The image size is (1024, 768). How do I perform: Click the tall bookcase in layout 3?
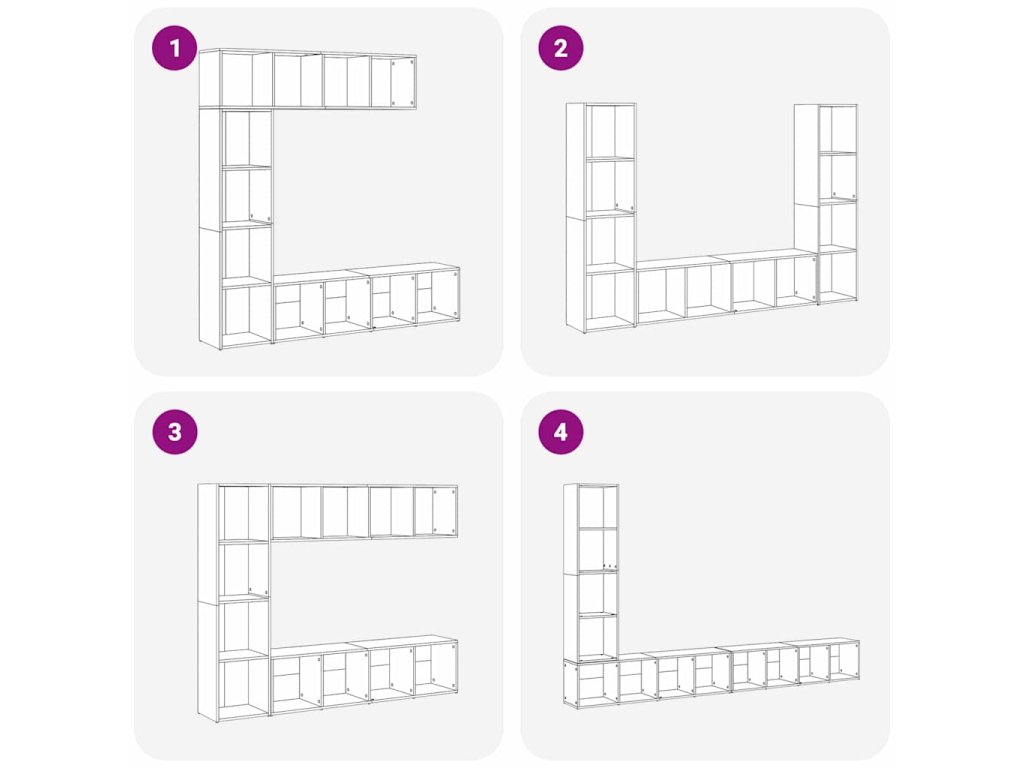(234, 603)
